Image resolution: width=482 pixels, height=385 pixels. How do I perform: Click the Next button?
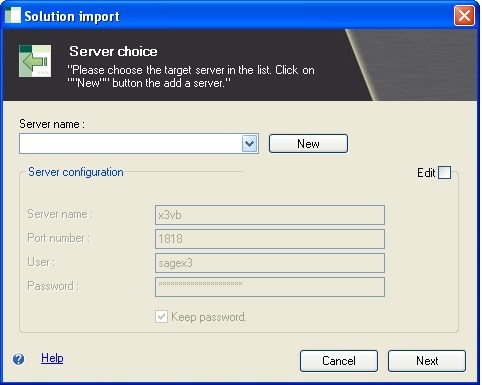click(427, 361)
